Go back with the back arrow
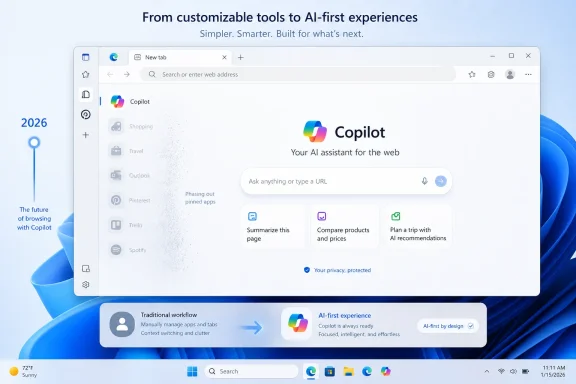The image size is (576, 384). (110, 75)
